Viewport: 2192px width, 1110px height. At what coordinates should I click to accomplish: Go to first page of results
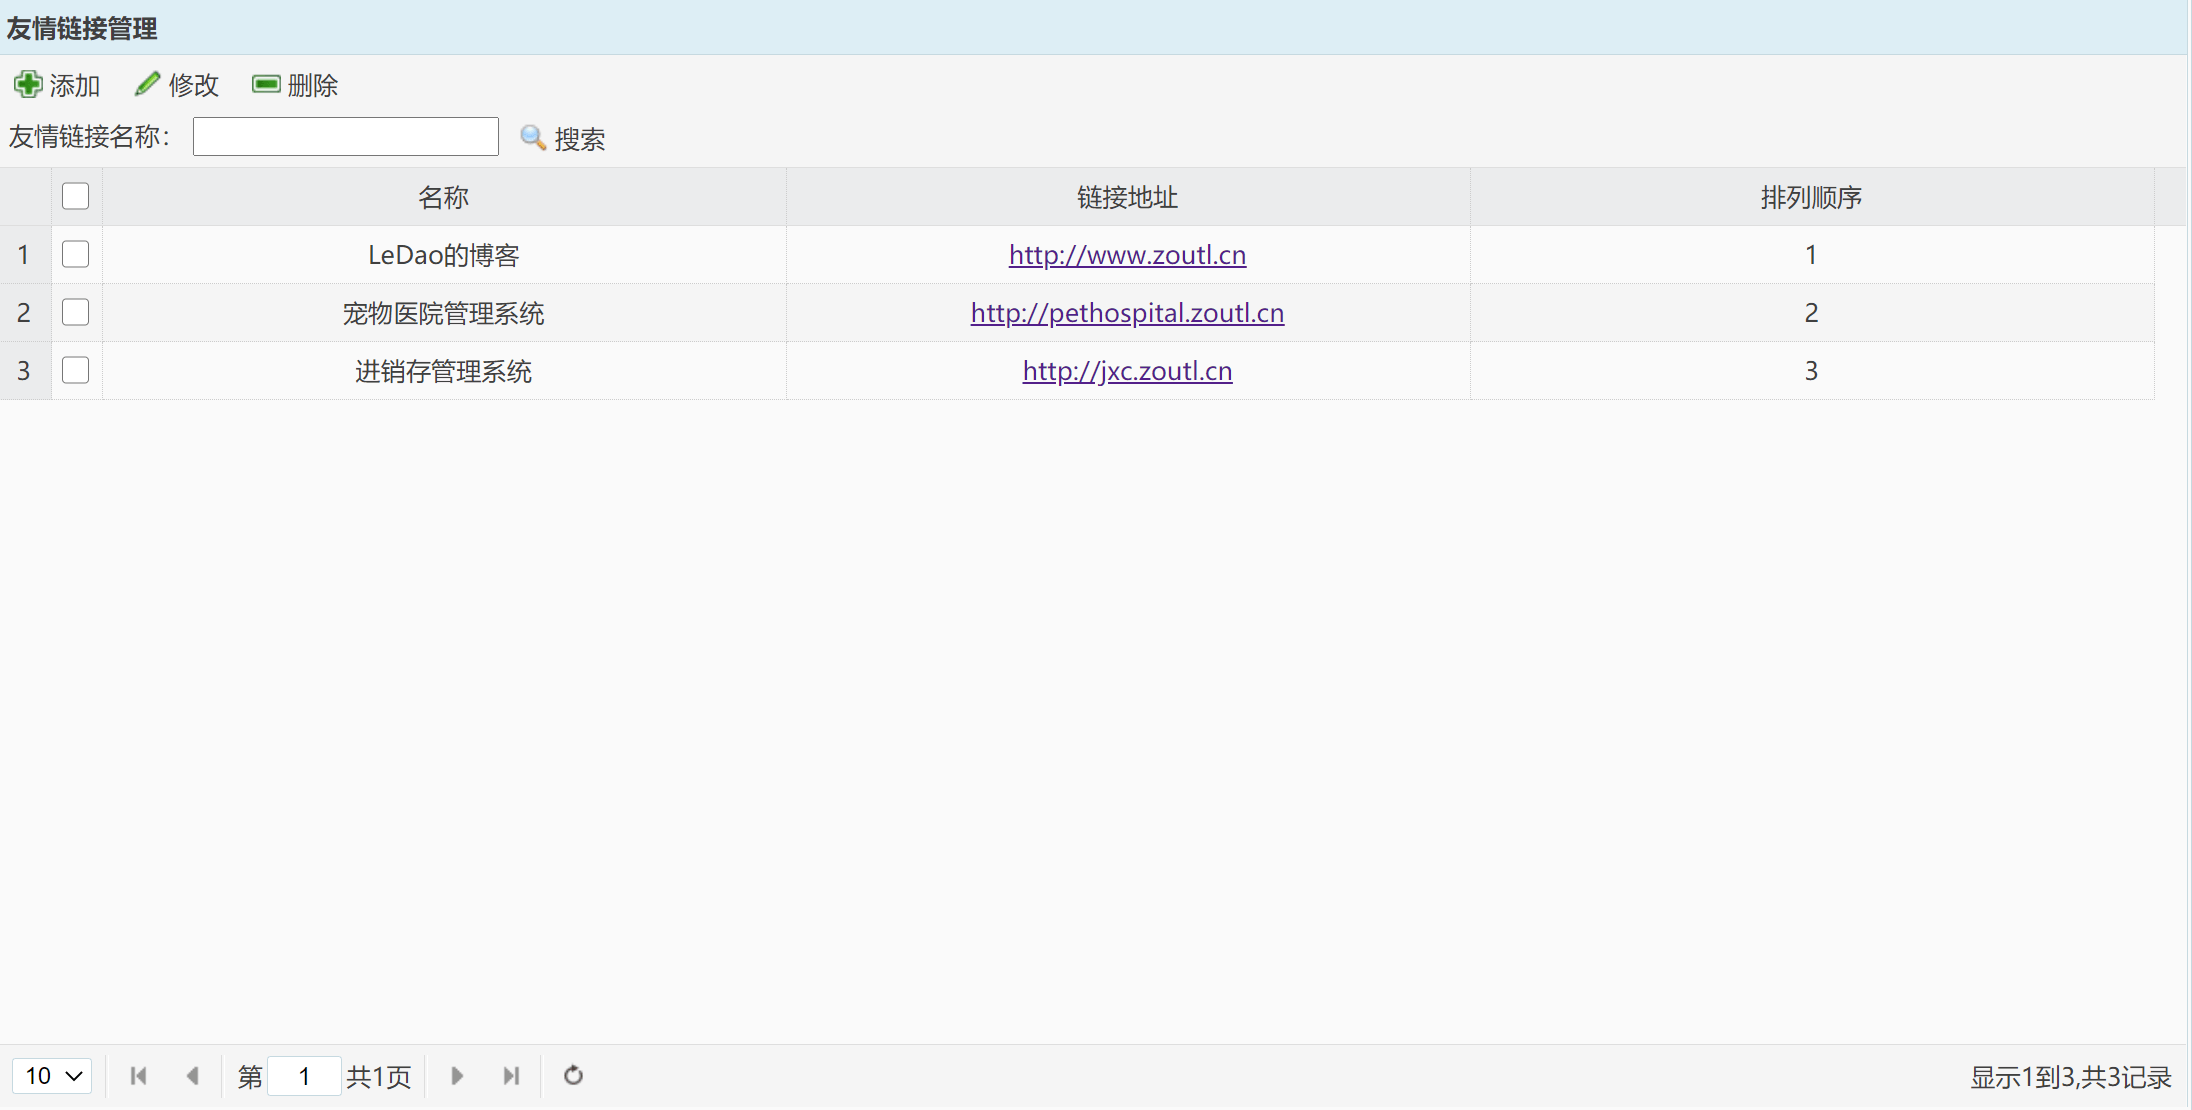pyautogui.click(x=139, y=1076)
